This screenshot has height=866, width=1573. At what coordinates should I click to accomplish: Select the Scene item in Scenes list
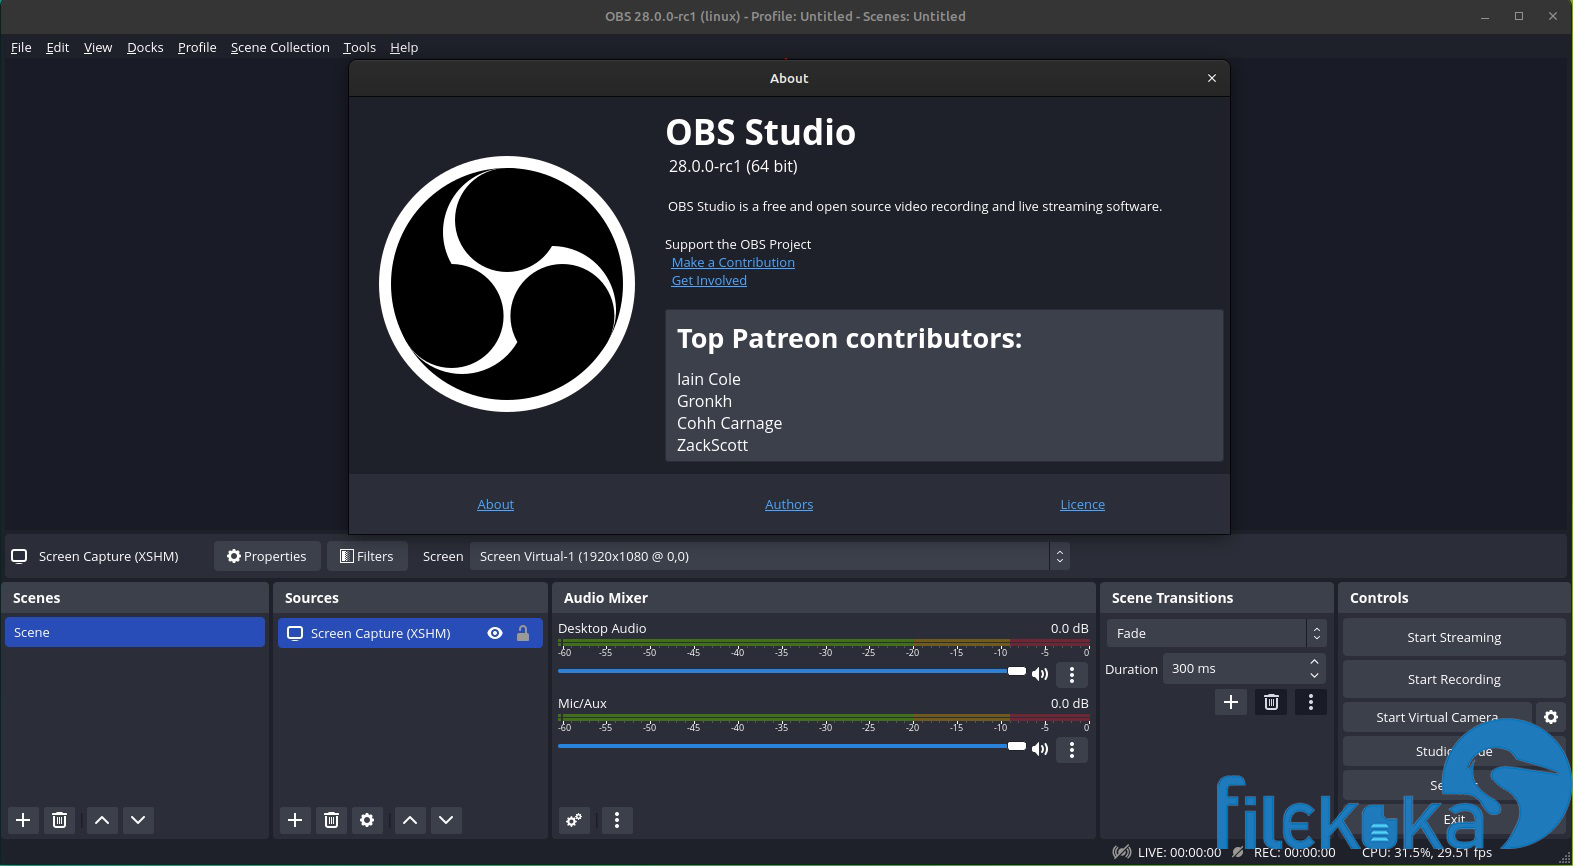point(135,632)
